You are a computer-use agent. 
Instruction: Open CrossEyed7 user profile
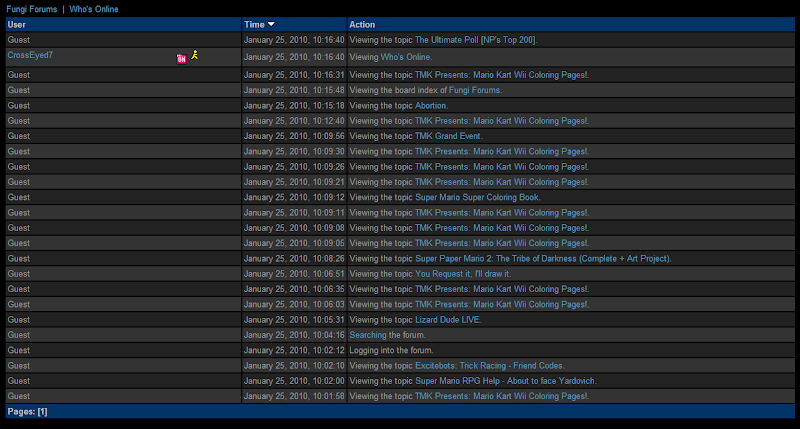click(30, 55)
